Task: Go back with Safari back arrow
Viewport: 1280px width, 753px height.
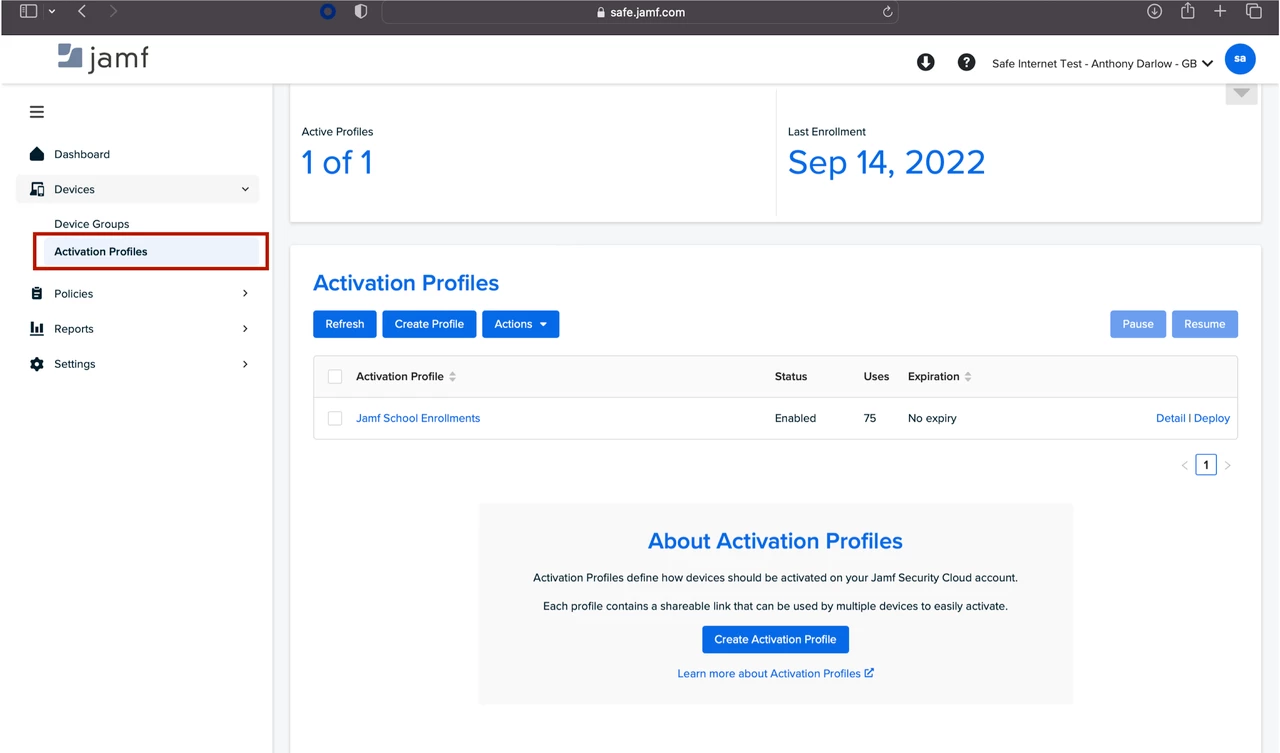Action: (82, 11)
